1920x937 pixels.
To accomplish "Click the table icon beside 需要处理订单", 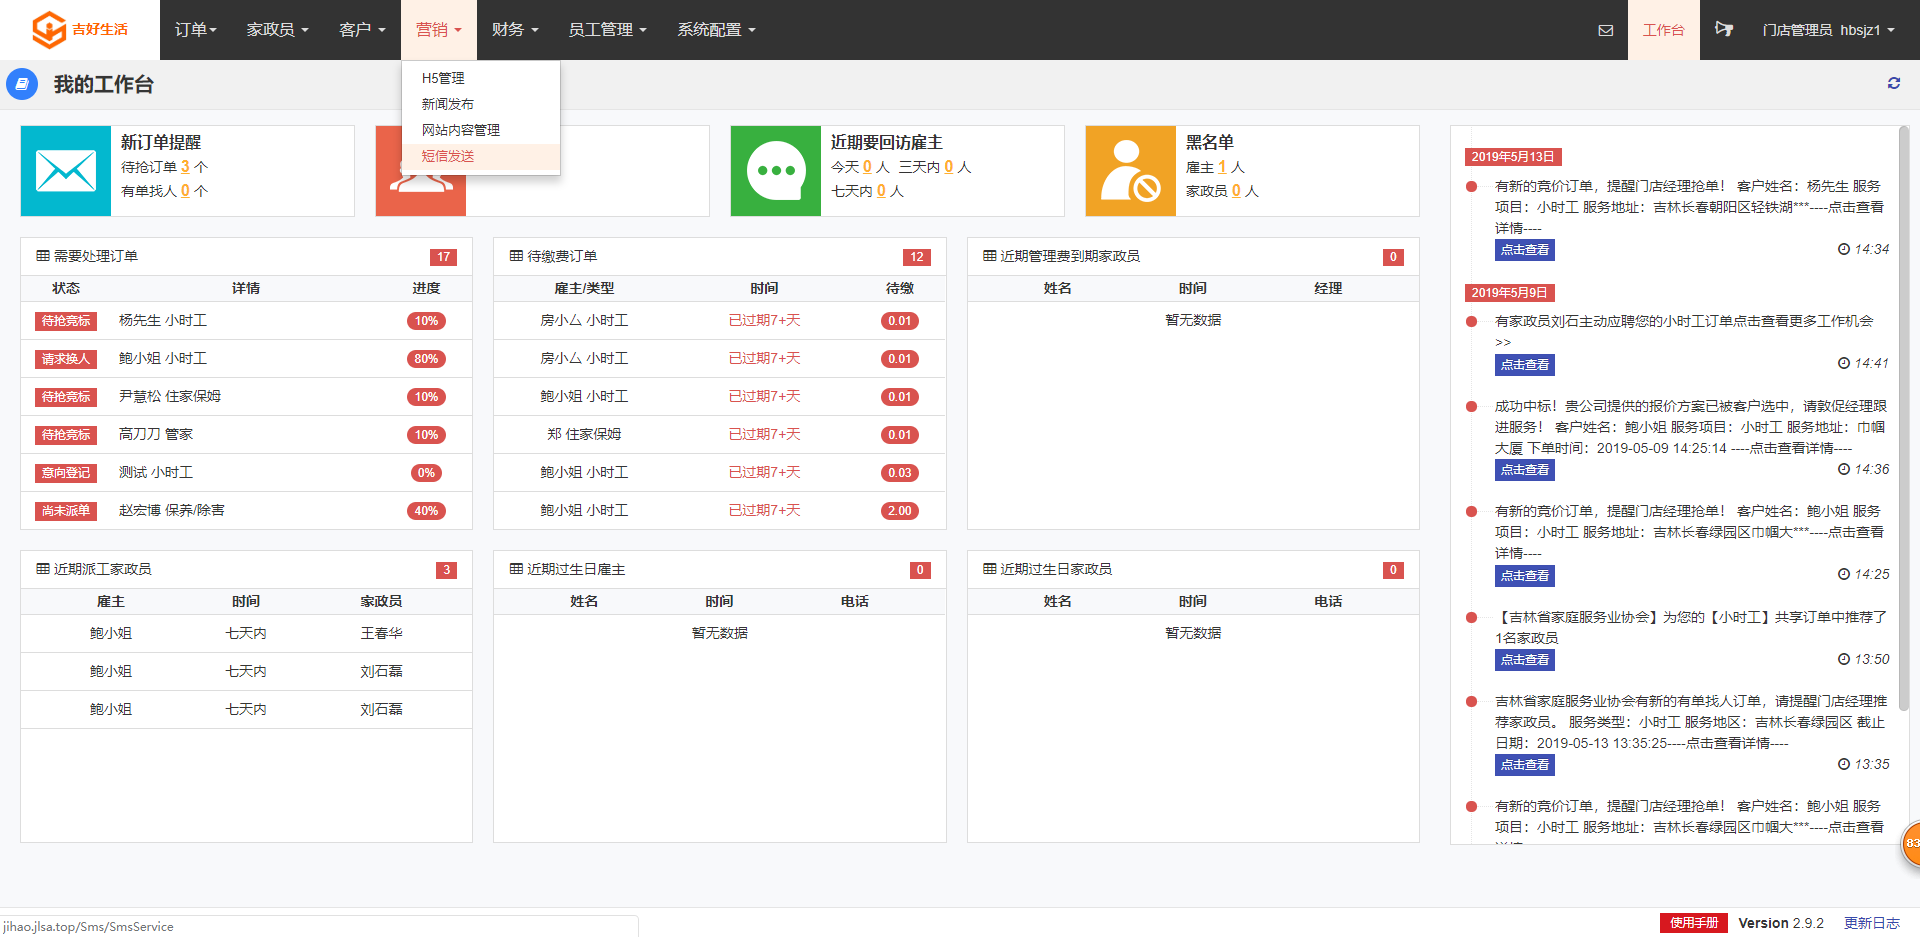I will point(43,256).
